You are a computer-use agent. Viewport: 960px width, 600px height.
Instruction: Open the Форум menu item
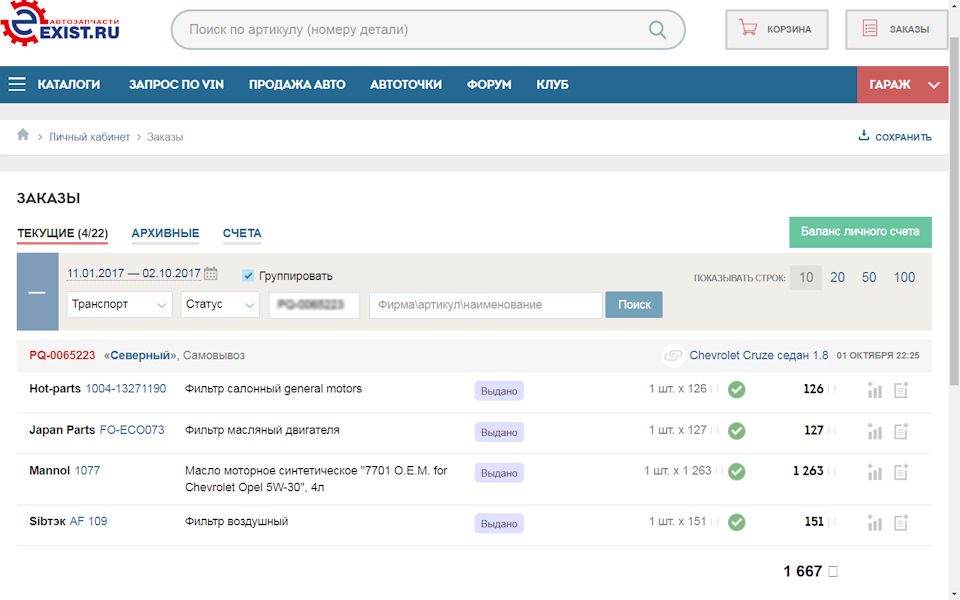[x=489, y=84]
